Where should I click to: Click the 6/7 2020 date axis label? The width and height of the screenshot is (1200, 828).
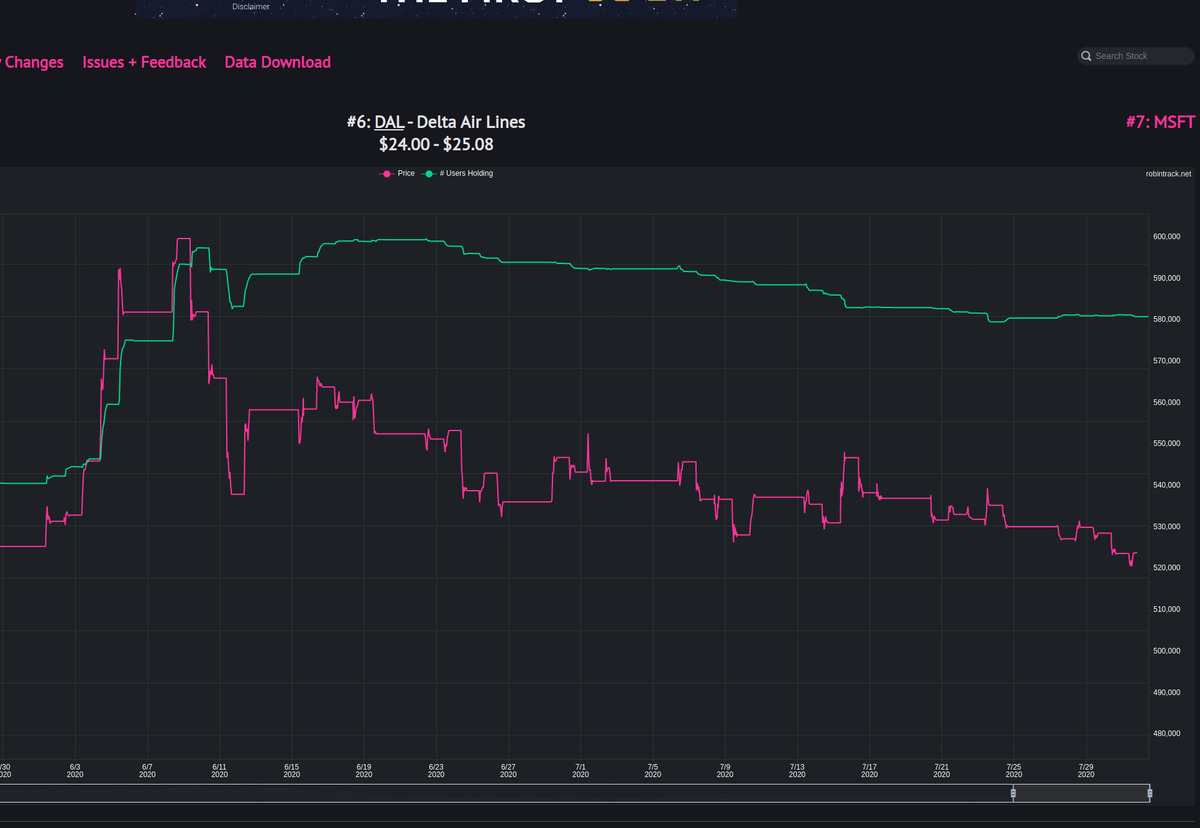point(147,770)
